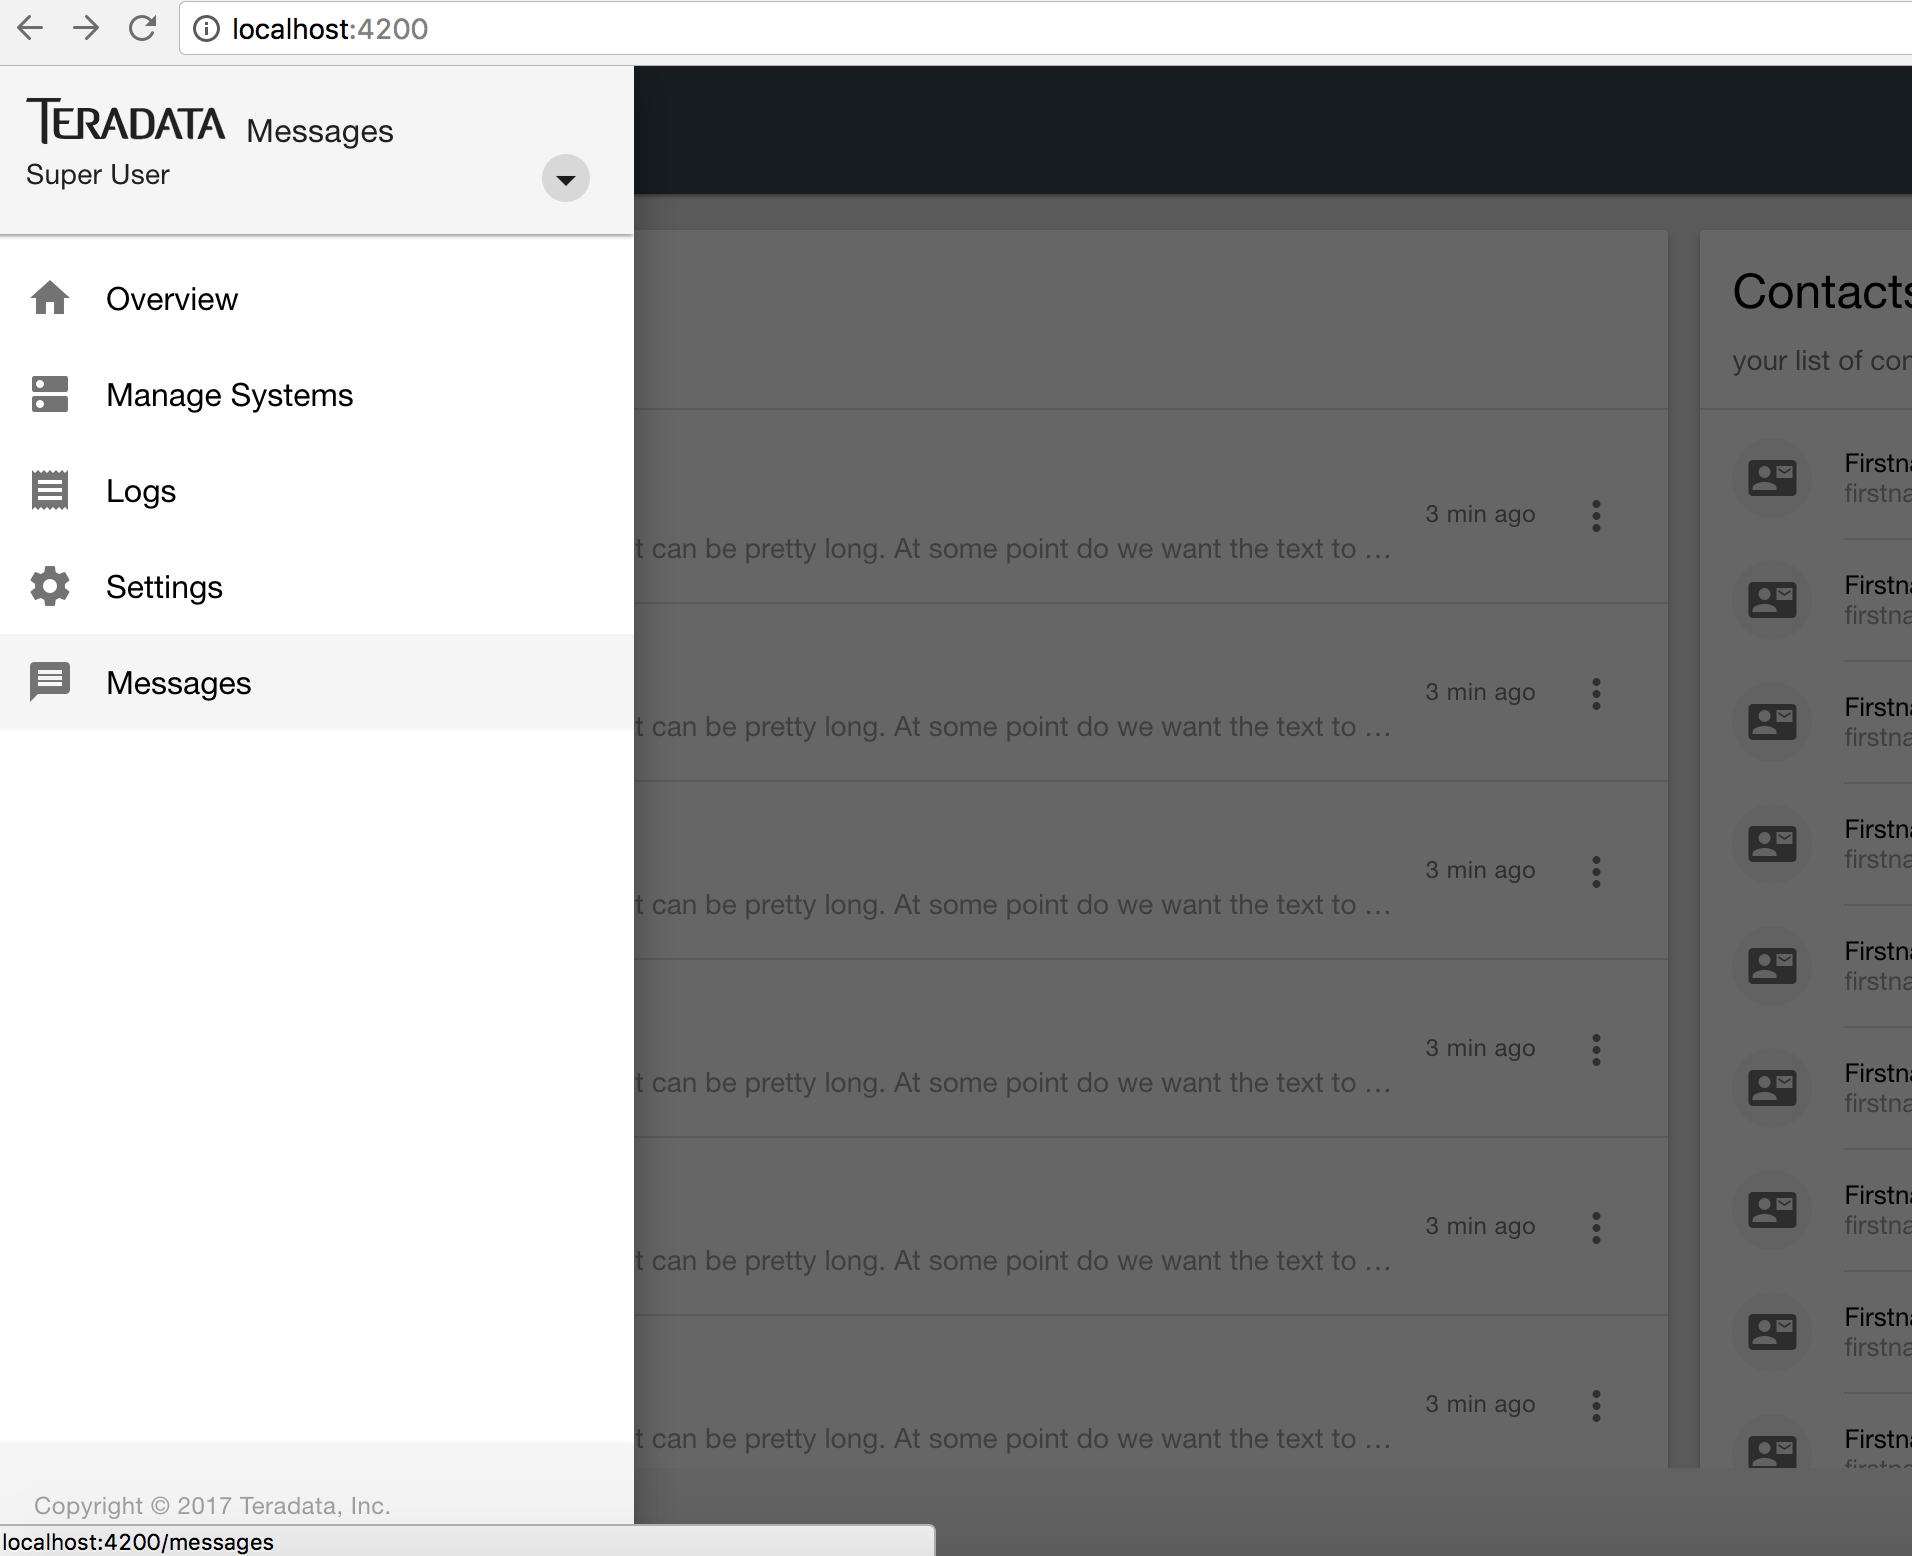The height and width of the screenshot is (1556, 1912).
Task: Open the last message's three-dot menu
Action: pyautogui.click(x=1596, y=1406)
